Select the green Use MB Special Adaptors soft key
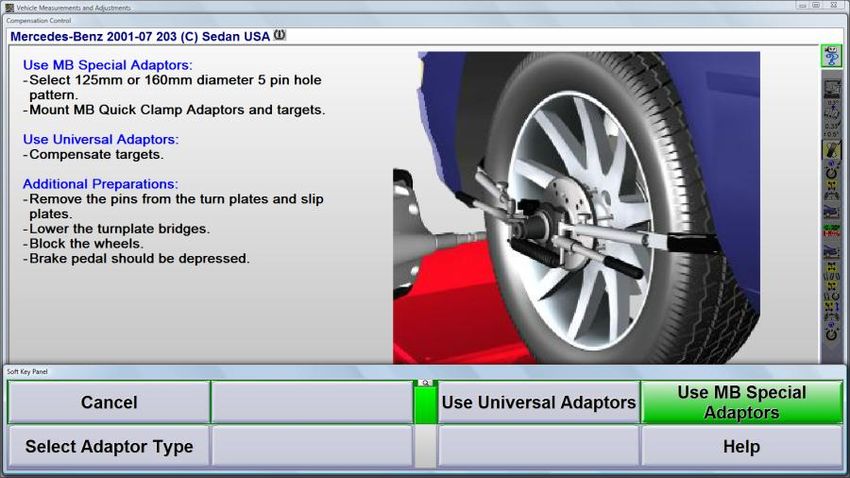This screenshot has width=850, height=478. coord(742,402)
